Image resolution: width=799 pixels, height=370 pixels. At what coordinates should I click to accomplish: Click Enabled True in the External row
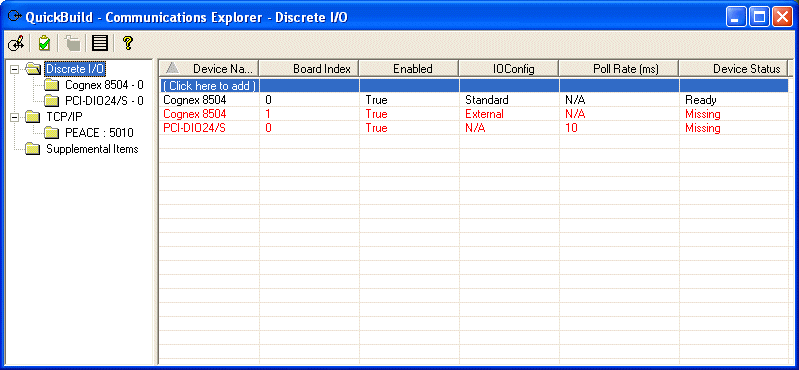pos(377,114)
